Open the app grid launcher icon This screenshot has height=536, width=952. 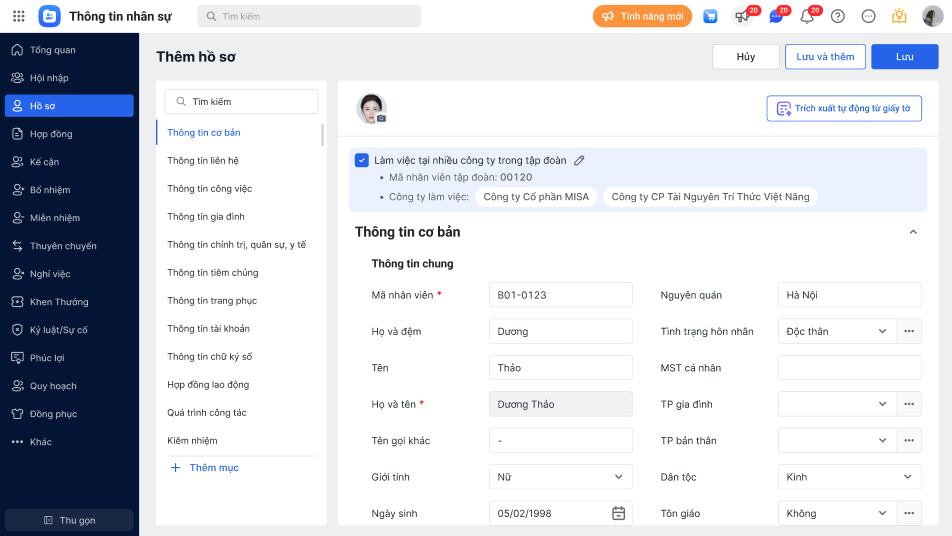click(19, 16)
